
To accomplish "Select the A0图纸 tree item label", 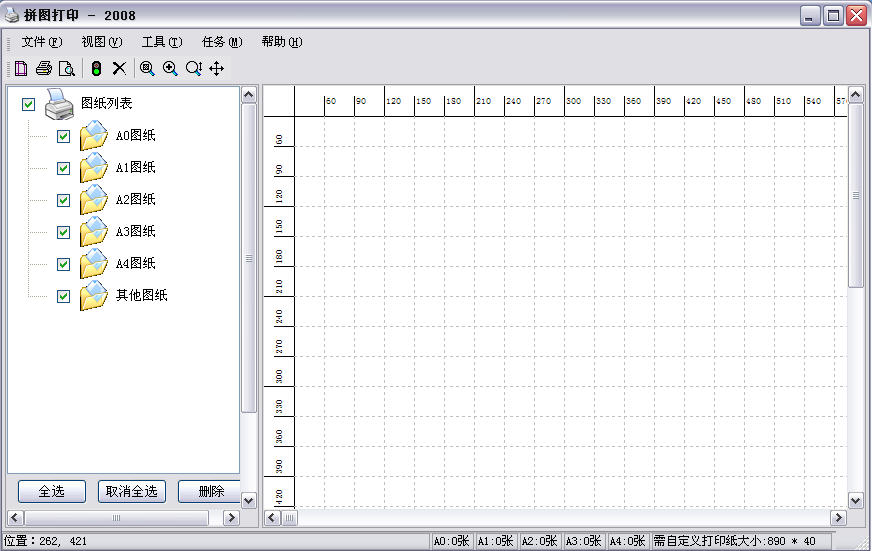I will [x=135, y=136].
